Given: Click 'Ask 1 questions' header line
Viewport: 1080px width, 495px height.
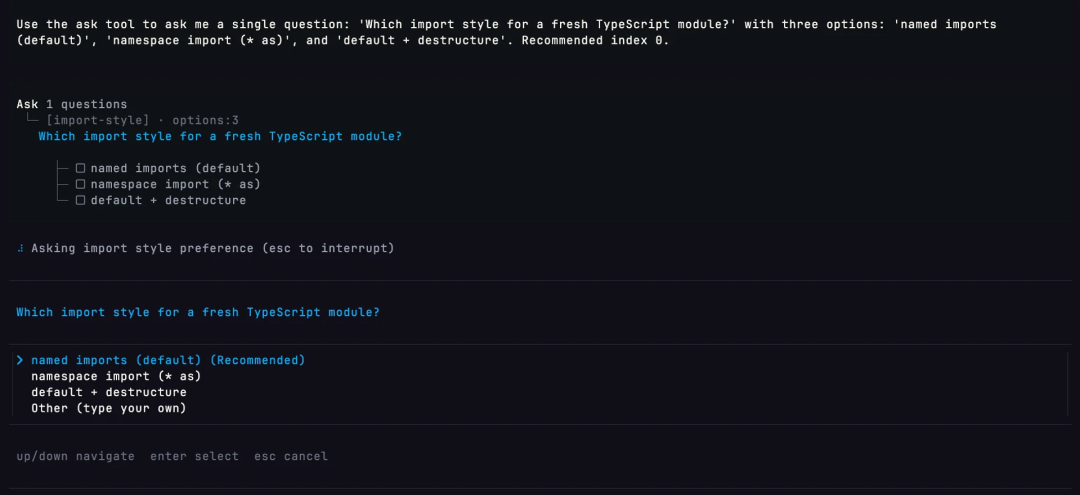Looking at the screenshot, I should 72,105.
